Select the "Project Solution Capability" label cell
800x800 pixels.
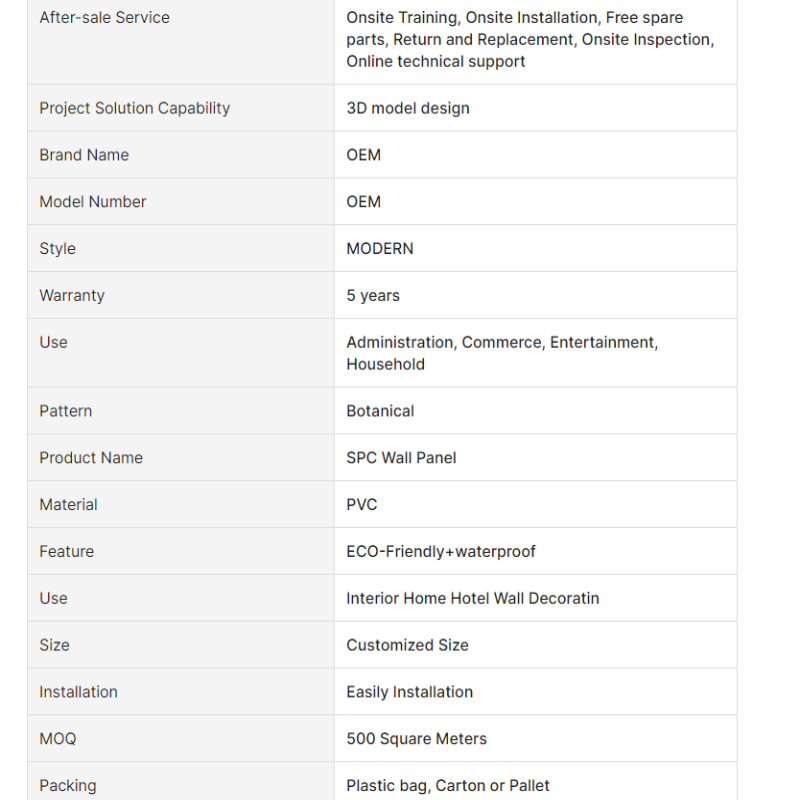134,108
